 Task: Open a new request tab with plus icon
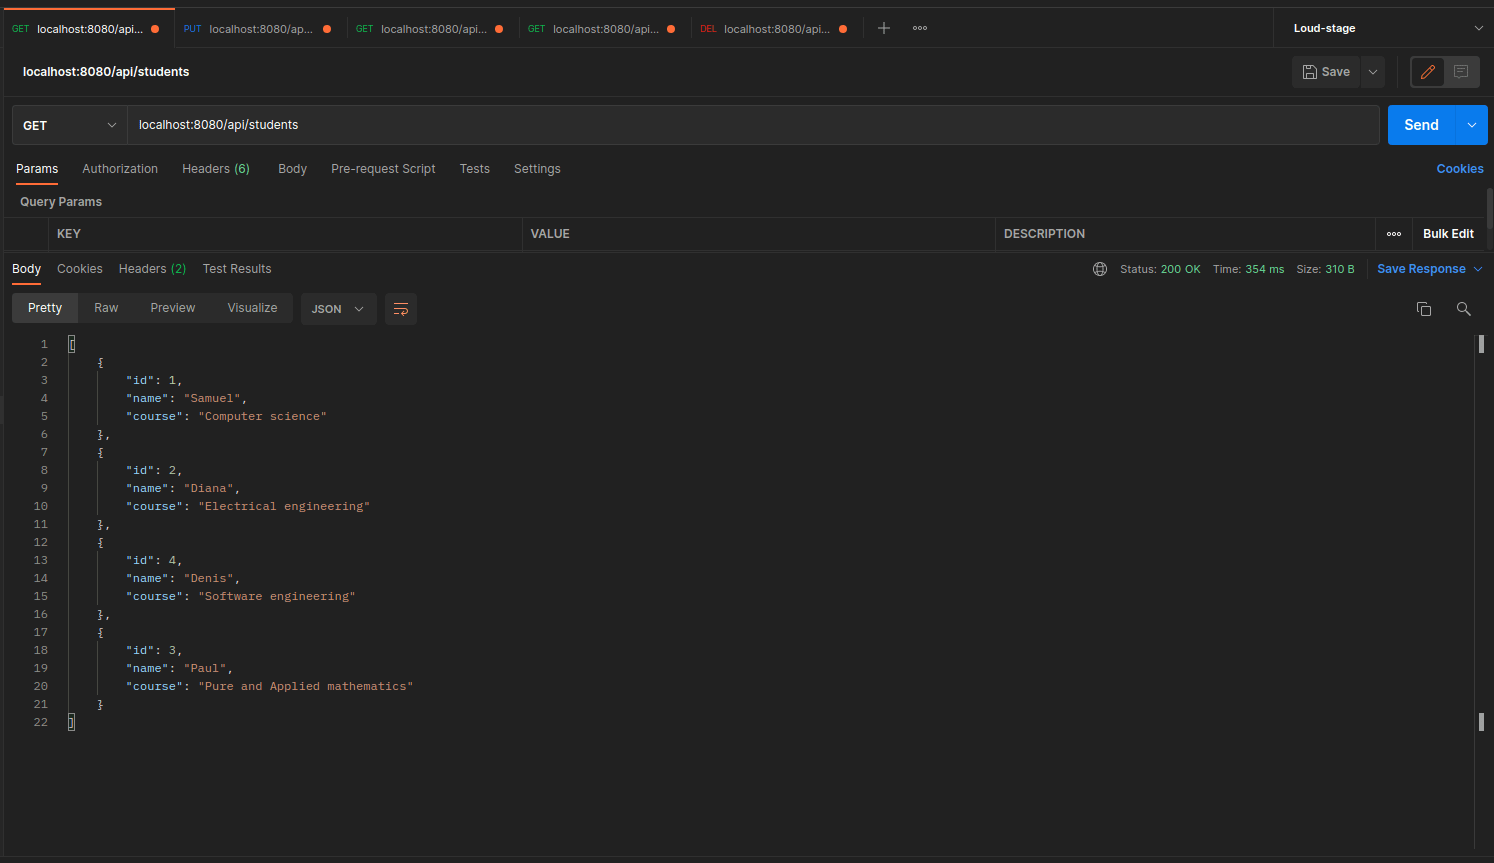click(884, 28)
